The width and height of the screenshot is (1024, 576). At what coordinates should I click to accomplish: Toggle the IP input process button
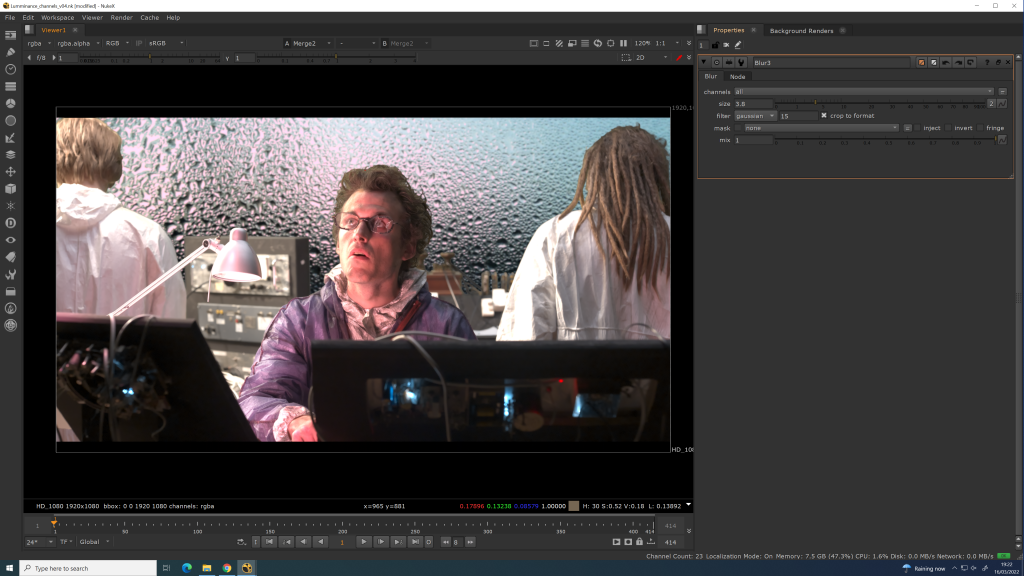139,43
